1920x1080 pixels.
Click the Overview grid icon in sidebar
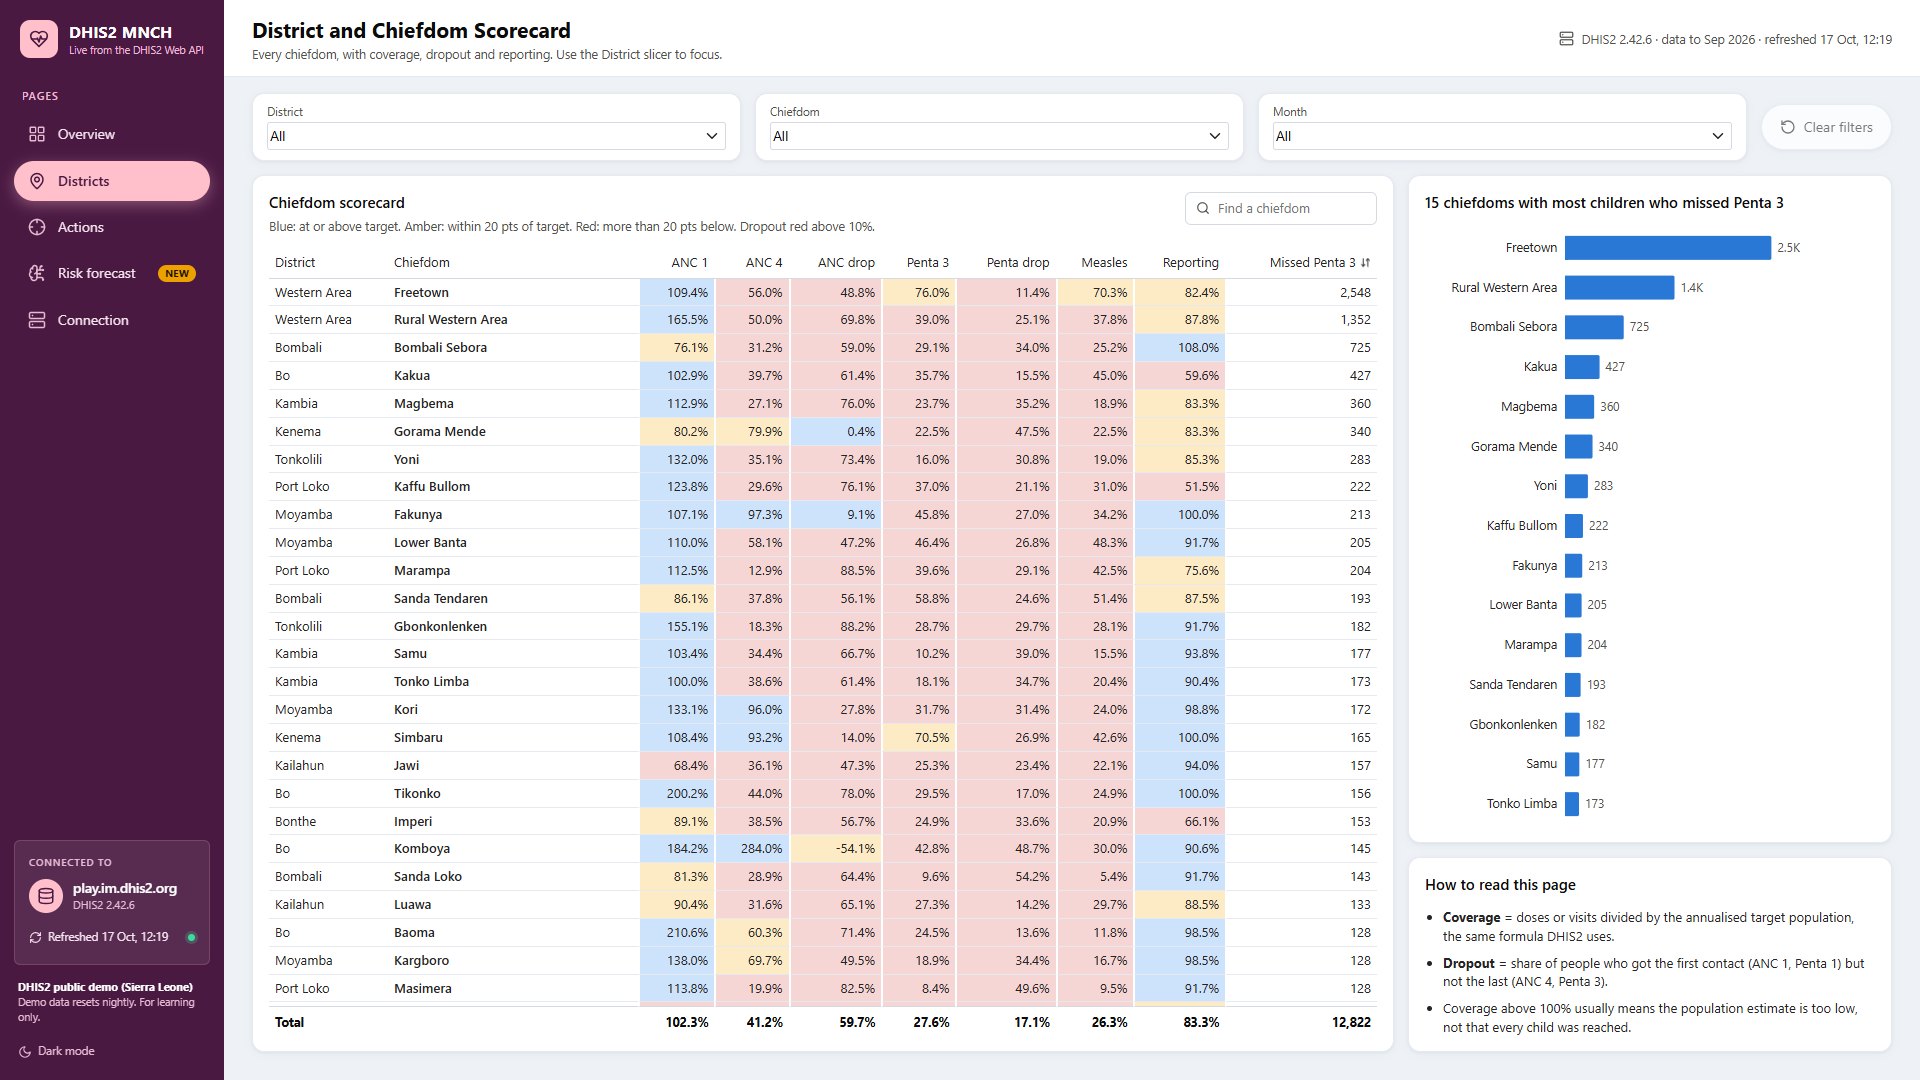click(37, 134)
